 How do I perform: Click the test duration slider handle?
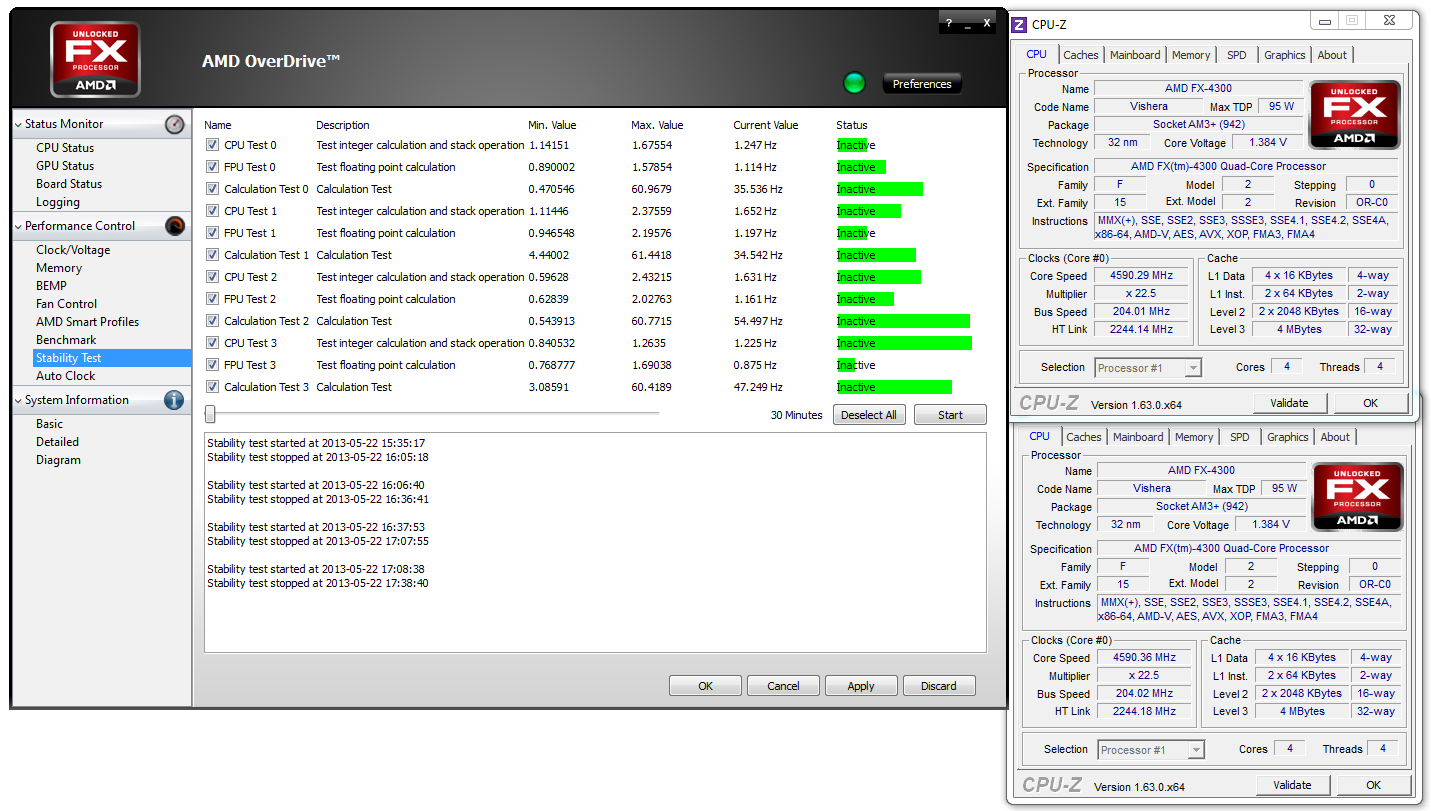pyautogui.click(x=210, y=414)
